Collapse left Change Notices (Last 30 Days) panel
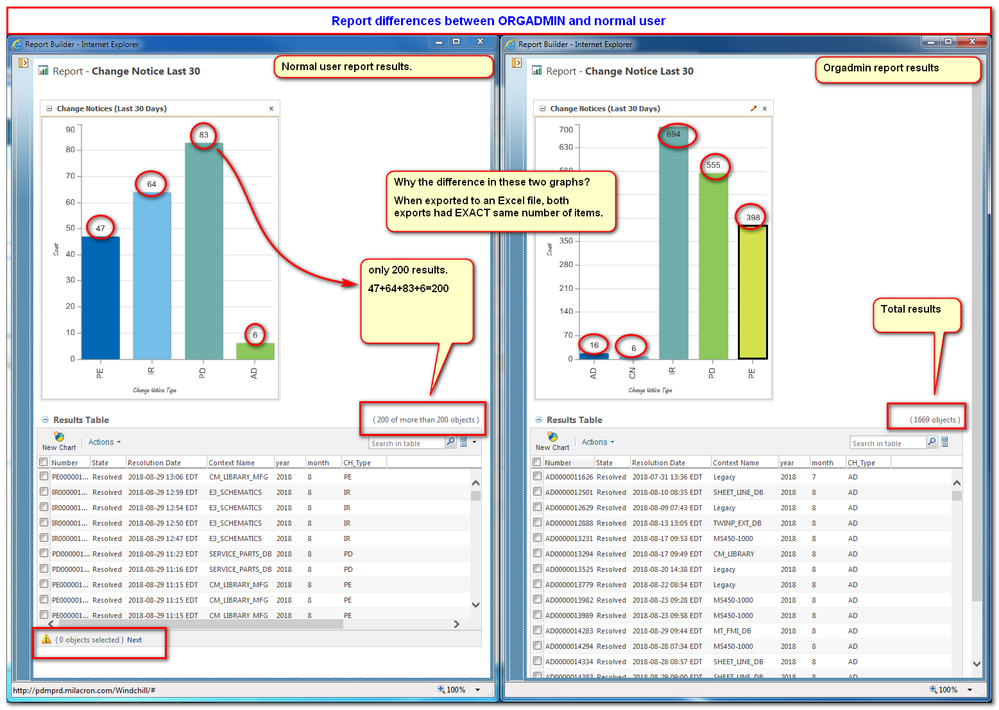 [x=49, y=108]
